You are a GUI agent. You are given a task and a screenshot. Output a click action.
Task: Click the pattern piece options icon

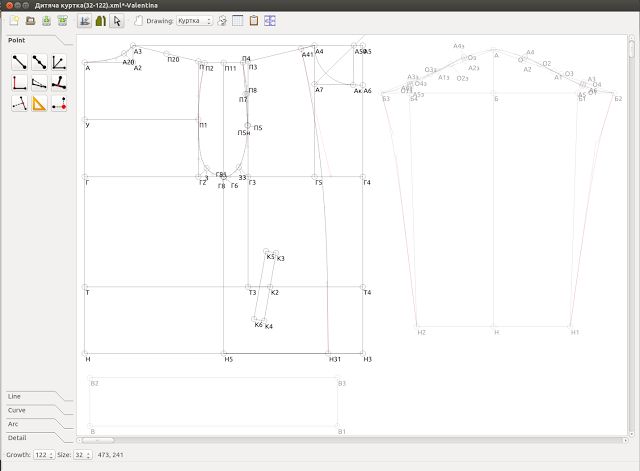(x=222, y=21)
